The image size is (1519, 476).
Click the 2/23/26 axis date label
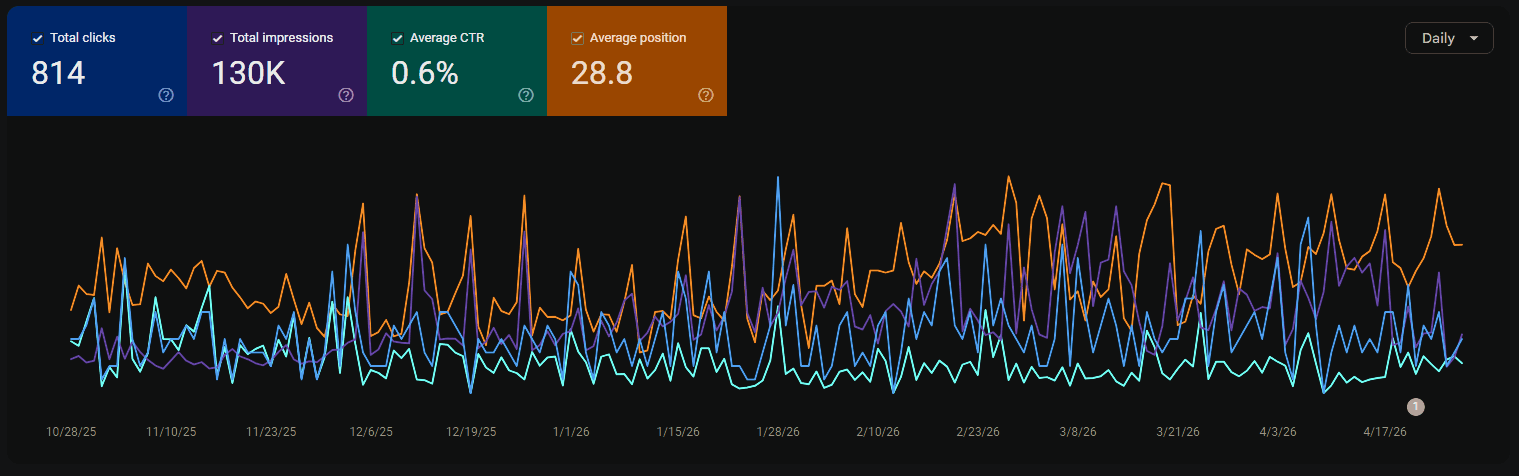tap(978, 432)
